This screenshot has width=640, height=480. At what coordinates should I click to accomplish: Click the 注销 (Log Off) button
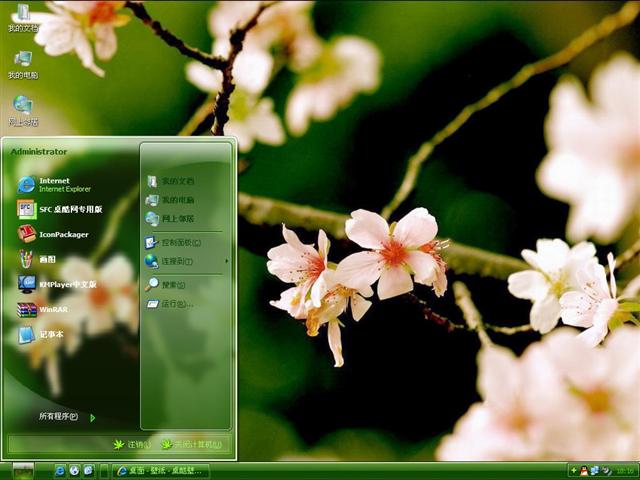click(131, 444)
